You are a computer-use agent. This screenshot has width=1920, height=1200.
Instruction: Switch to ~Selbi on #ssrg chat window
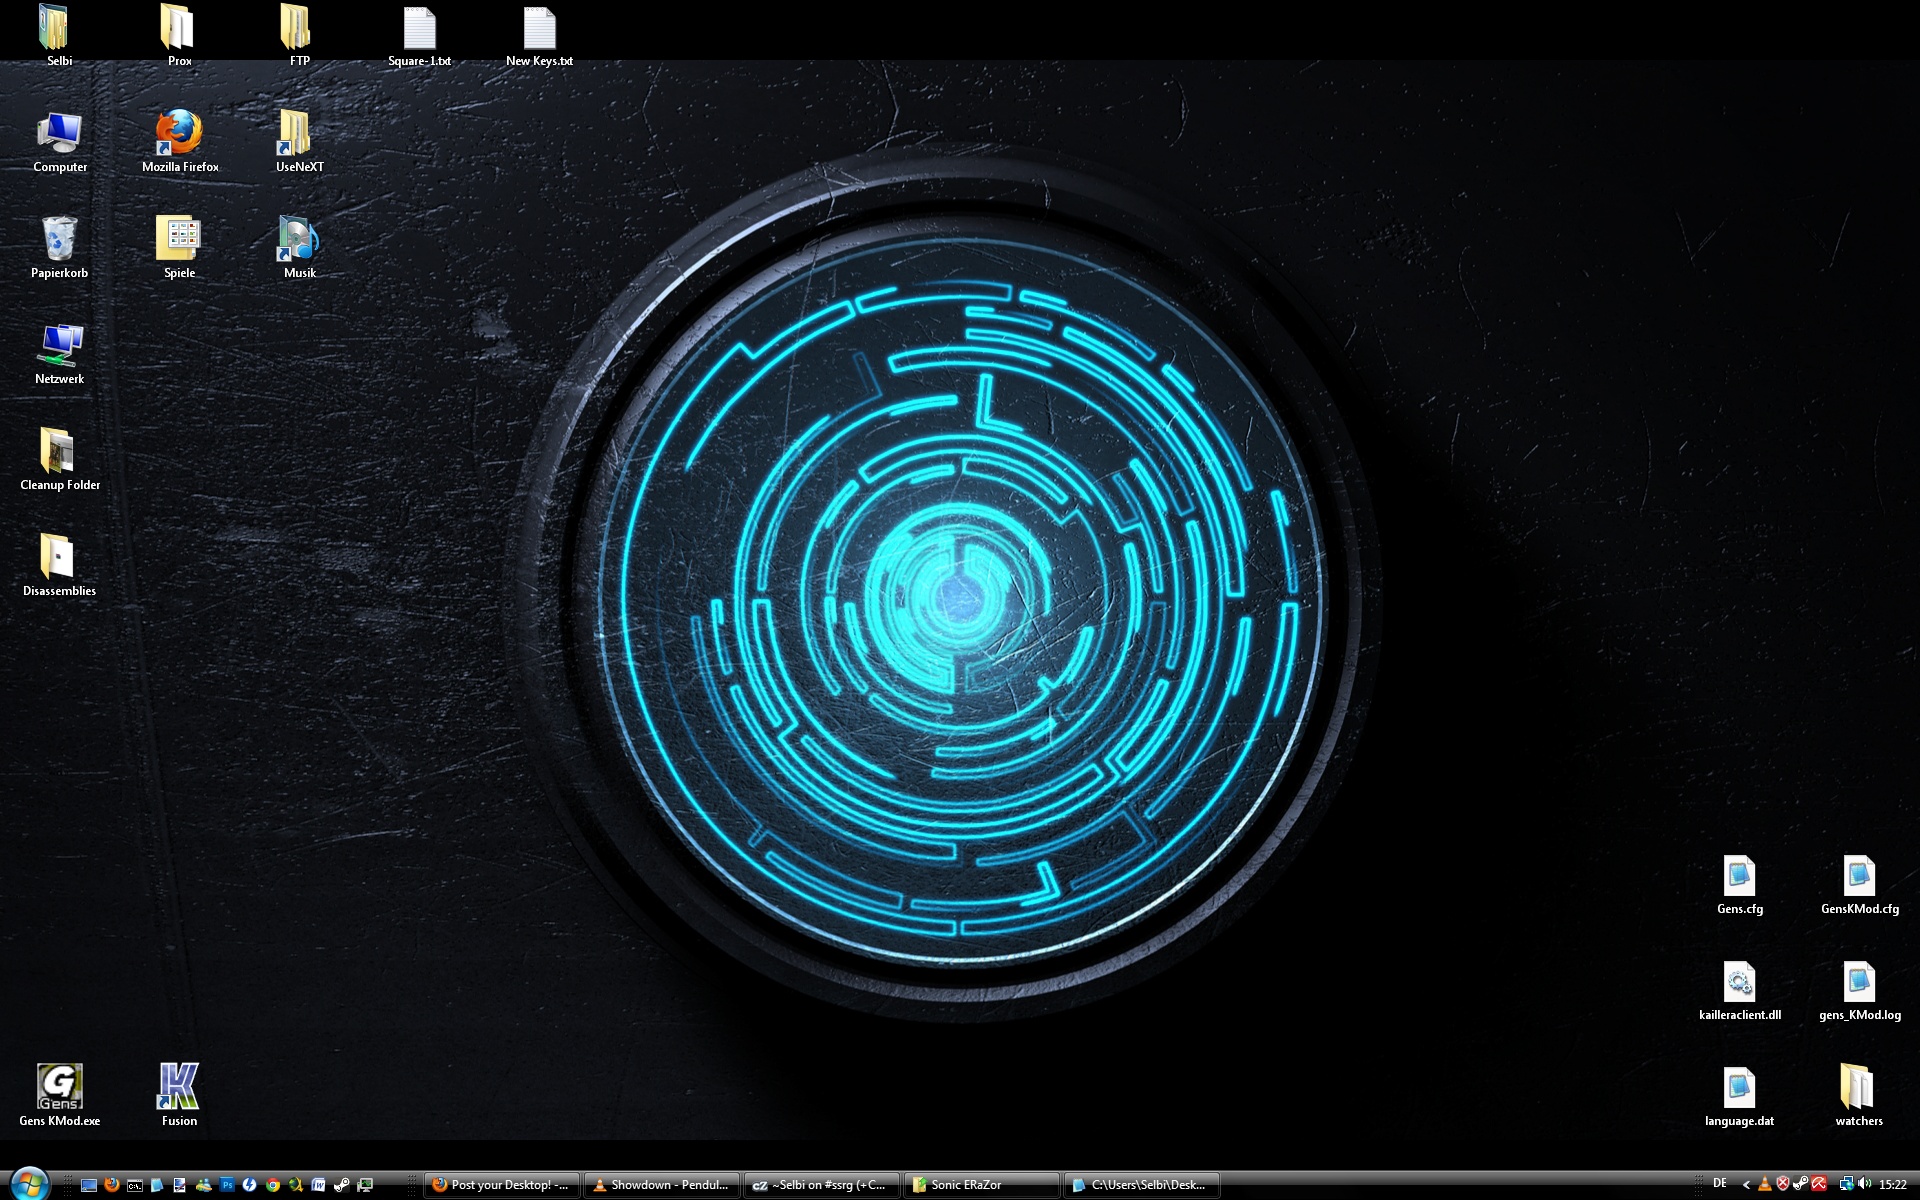(x=822, y=1185)
